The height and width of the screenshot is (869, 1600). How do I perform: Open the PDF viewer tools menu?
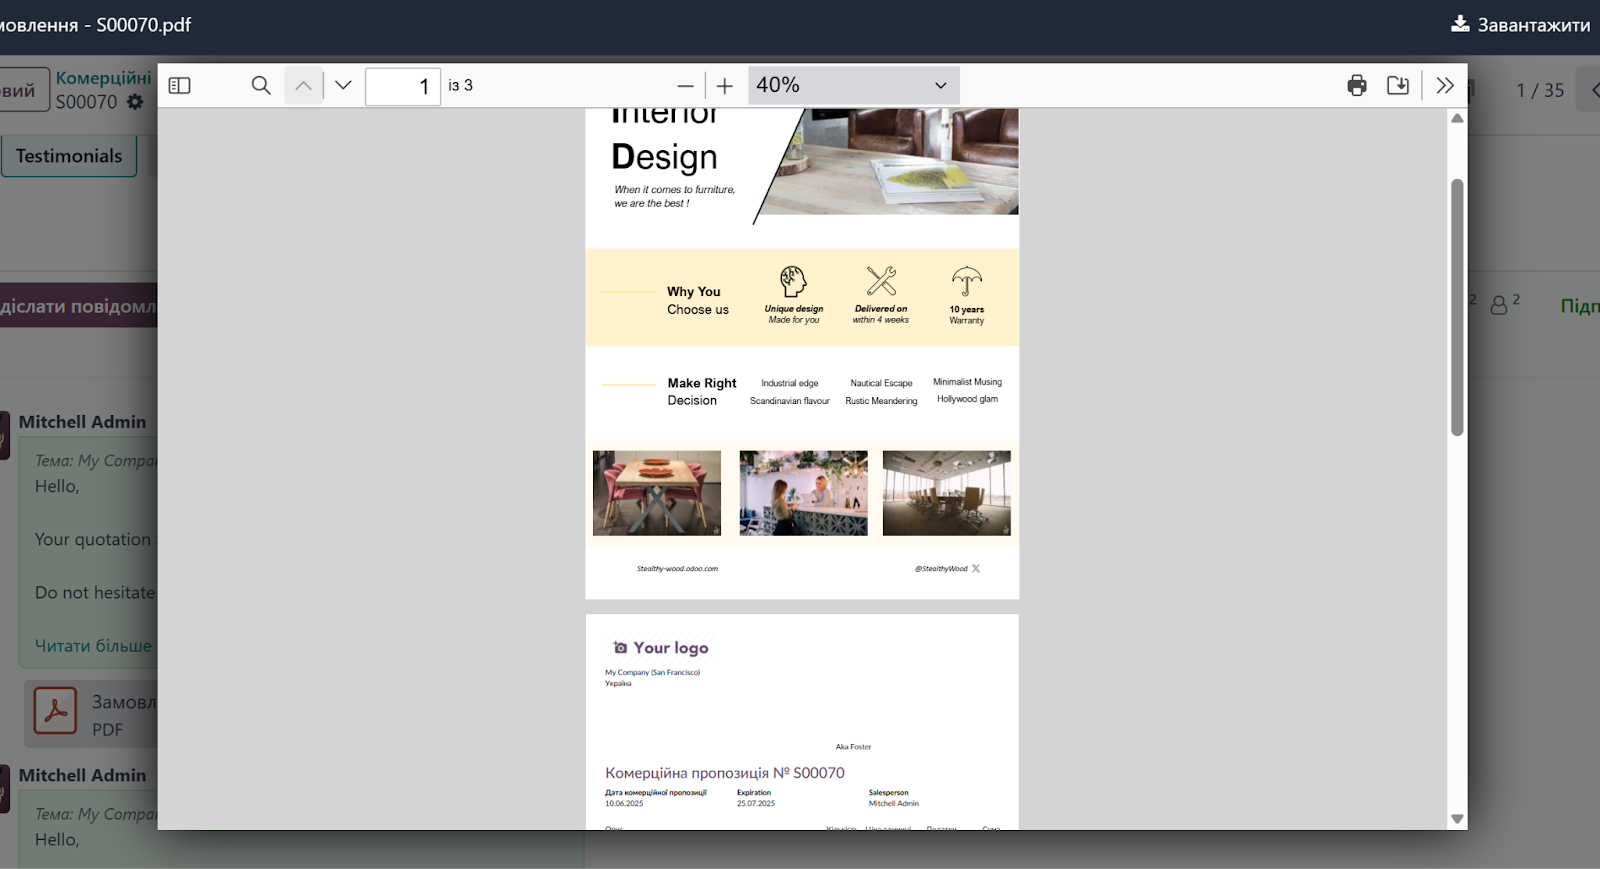(1445, 86)
